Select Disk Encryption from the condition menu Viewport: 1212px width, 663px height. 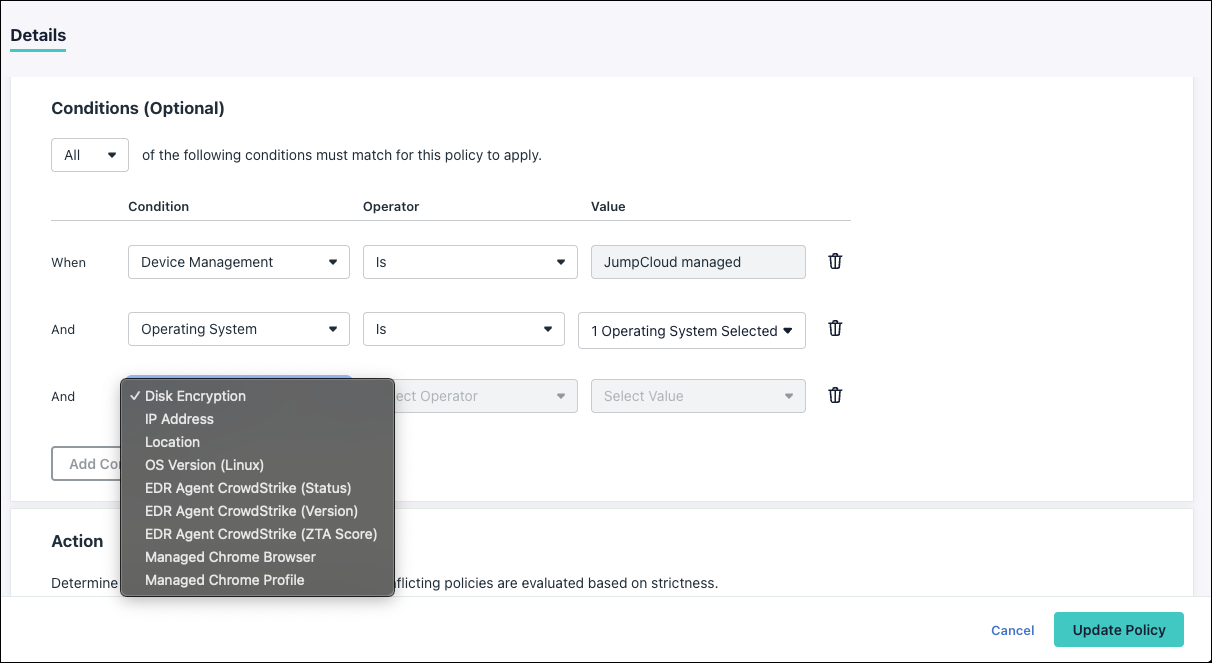(x=195, y=395)
